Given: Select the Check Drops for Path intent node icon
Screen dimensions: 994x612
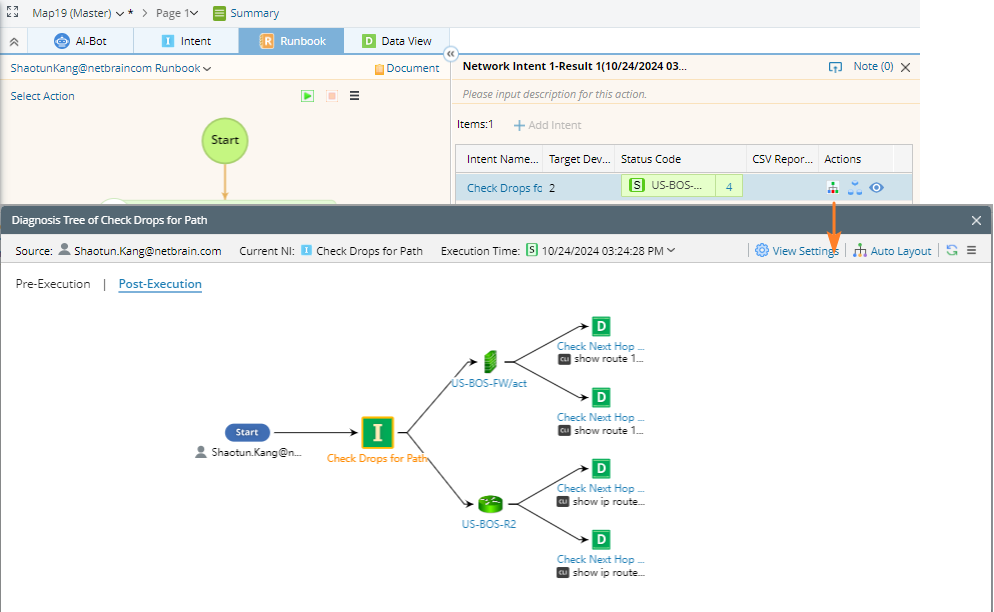Looking at the screenshot, I should [378, 433].
